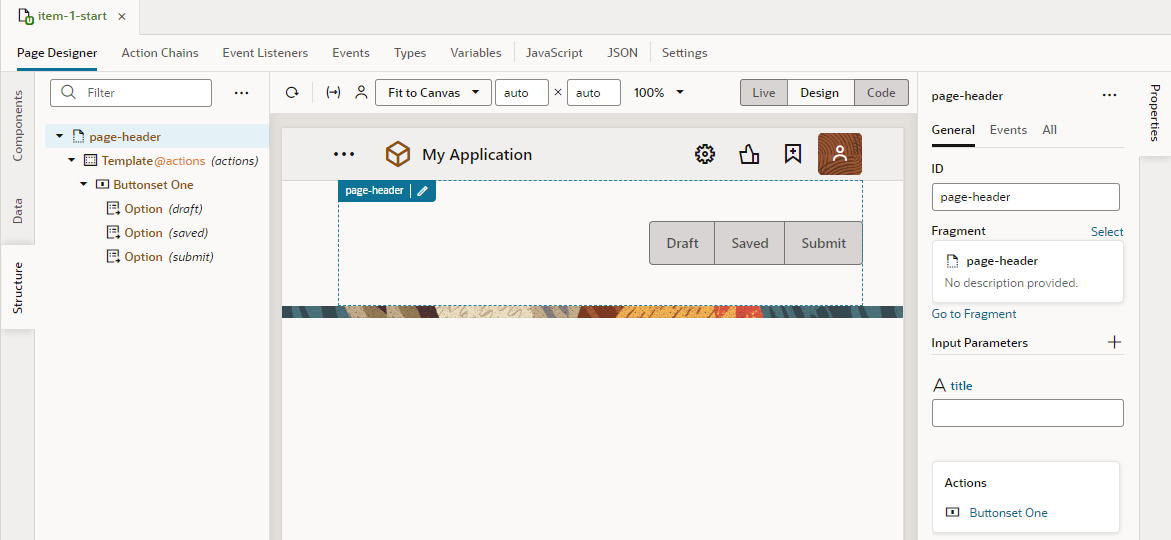Click the title parameter link
The image size is (1171, 540).
[x=961, y=386]
